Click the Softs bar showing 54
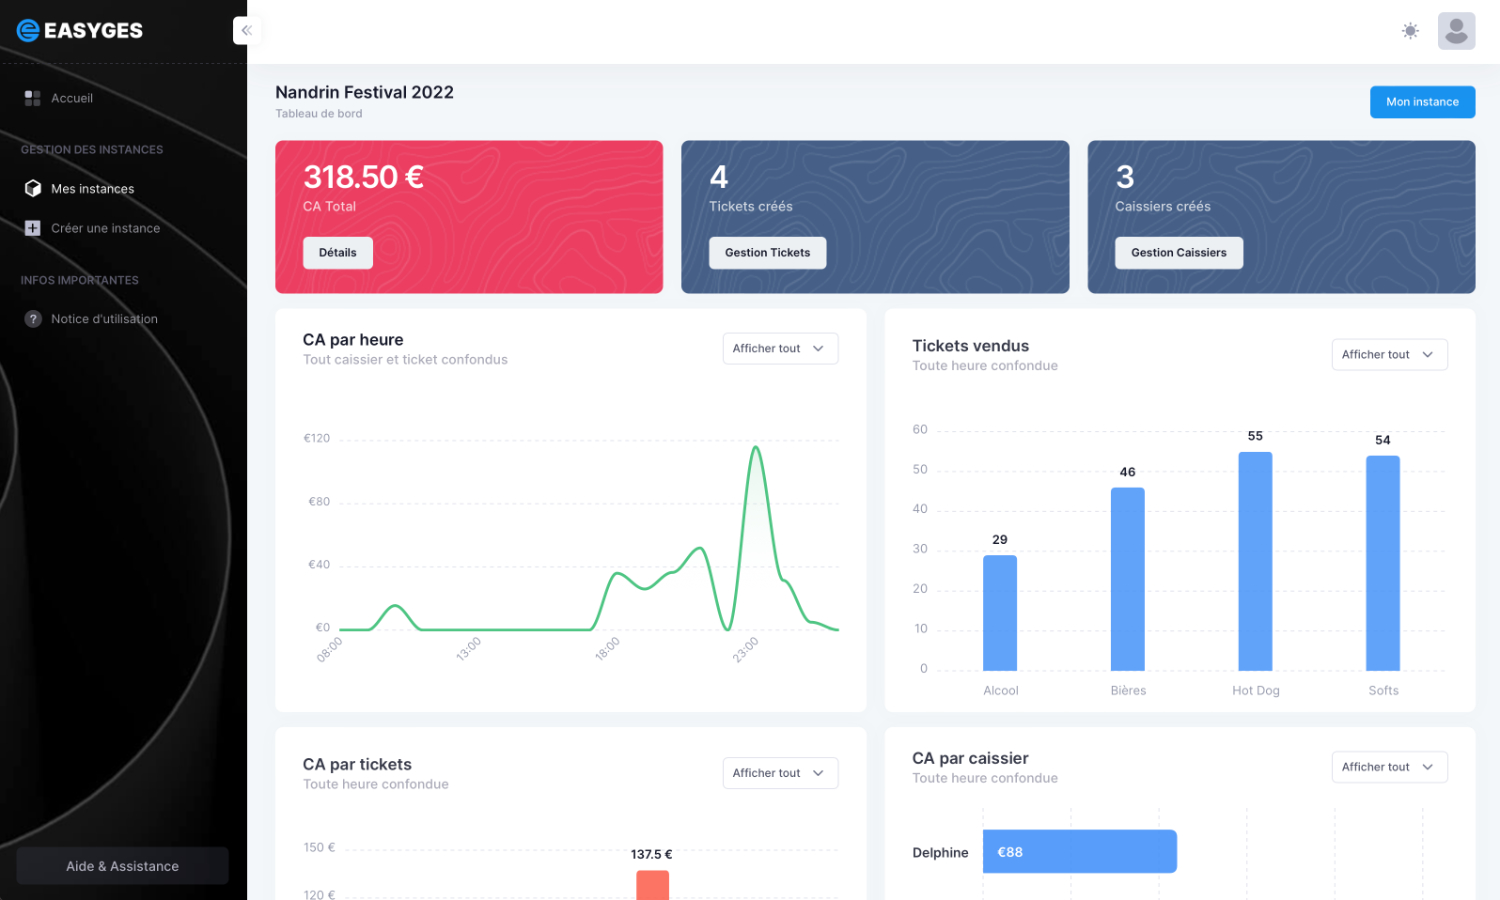The image size is (1500, 900). [x=1383, y=563]
